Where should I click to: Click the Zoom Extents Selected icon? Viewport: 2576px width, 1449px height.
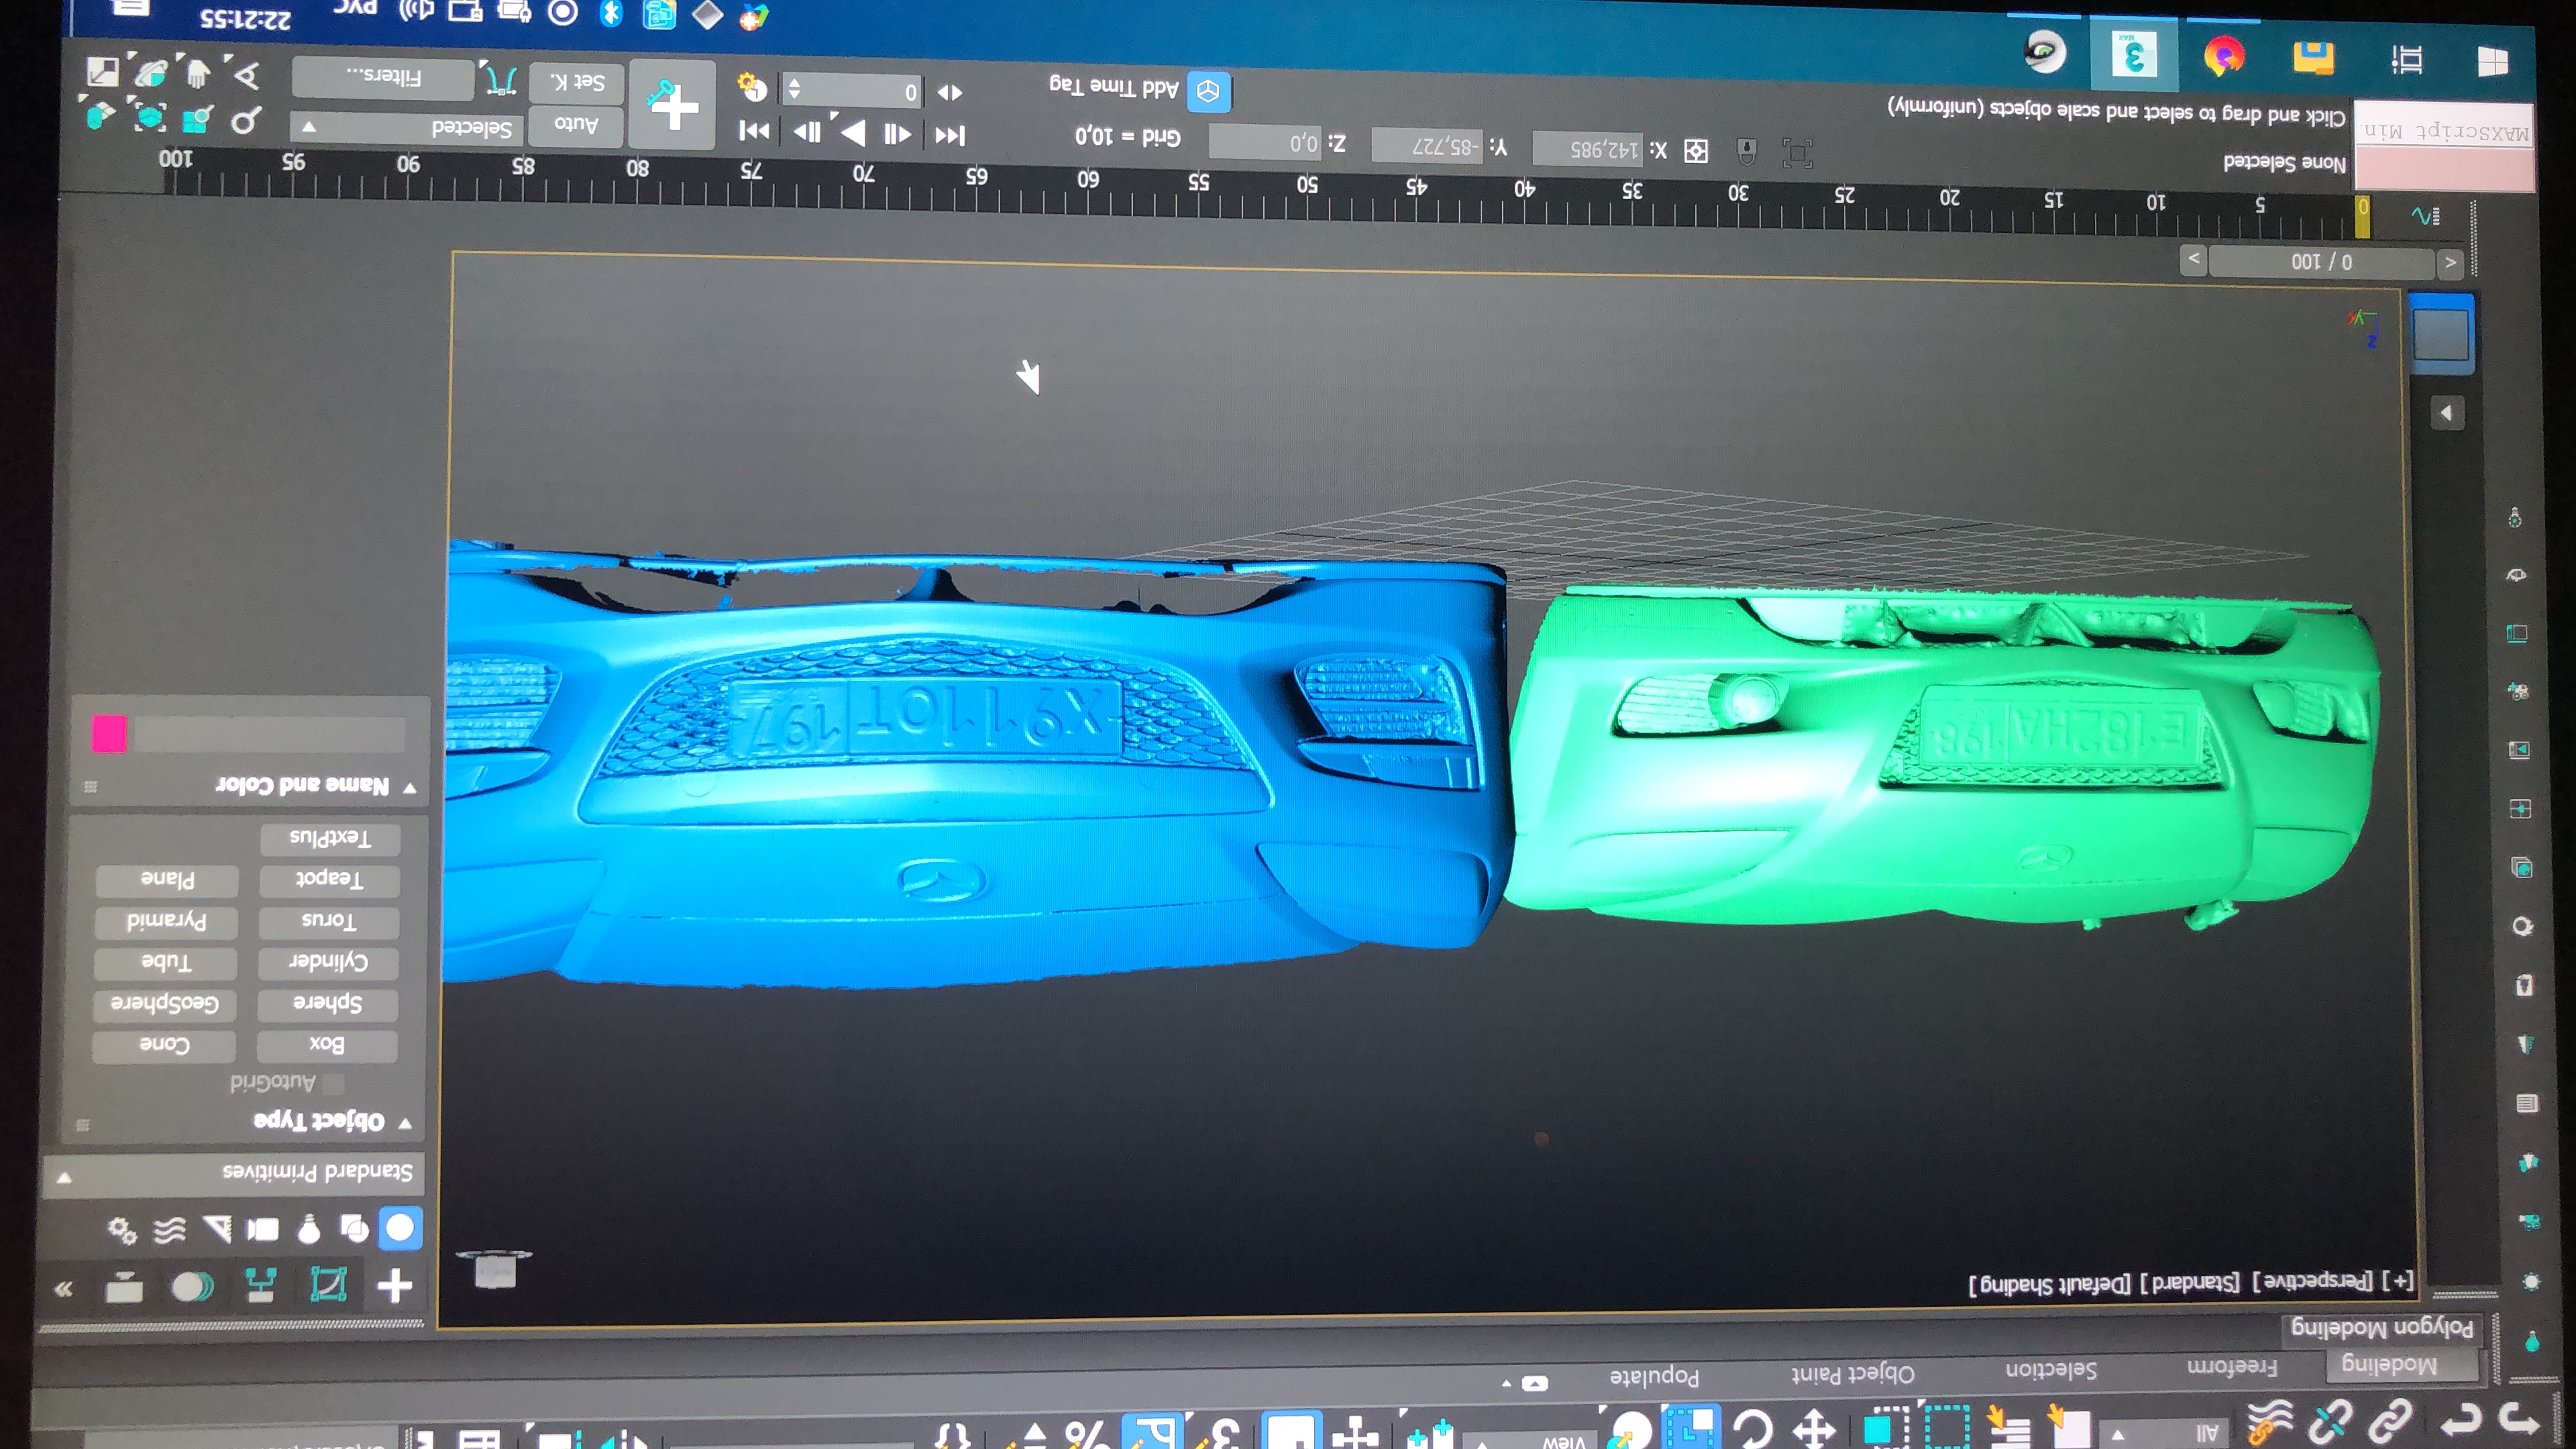point(150,118)
